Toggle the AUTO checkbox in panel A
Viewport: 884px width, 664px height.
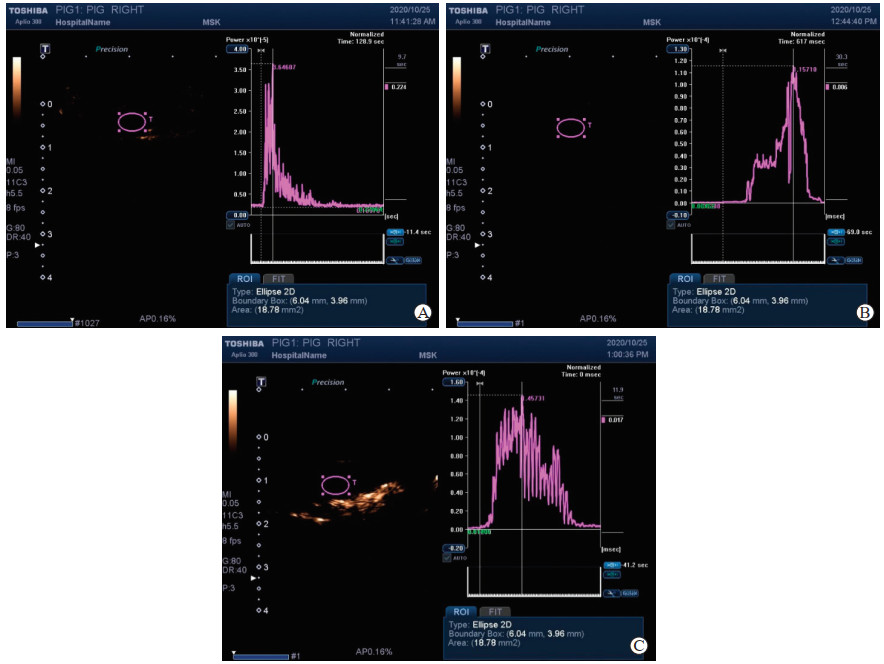coord(231,224)
